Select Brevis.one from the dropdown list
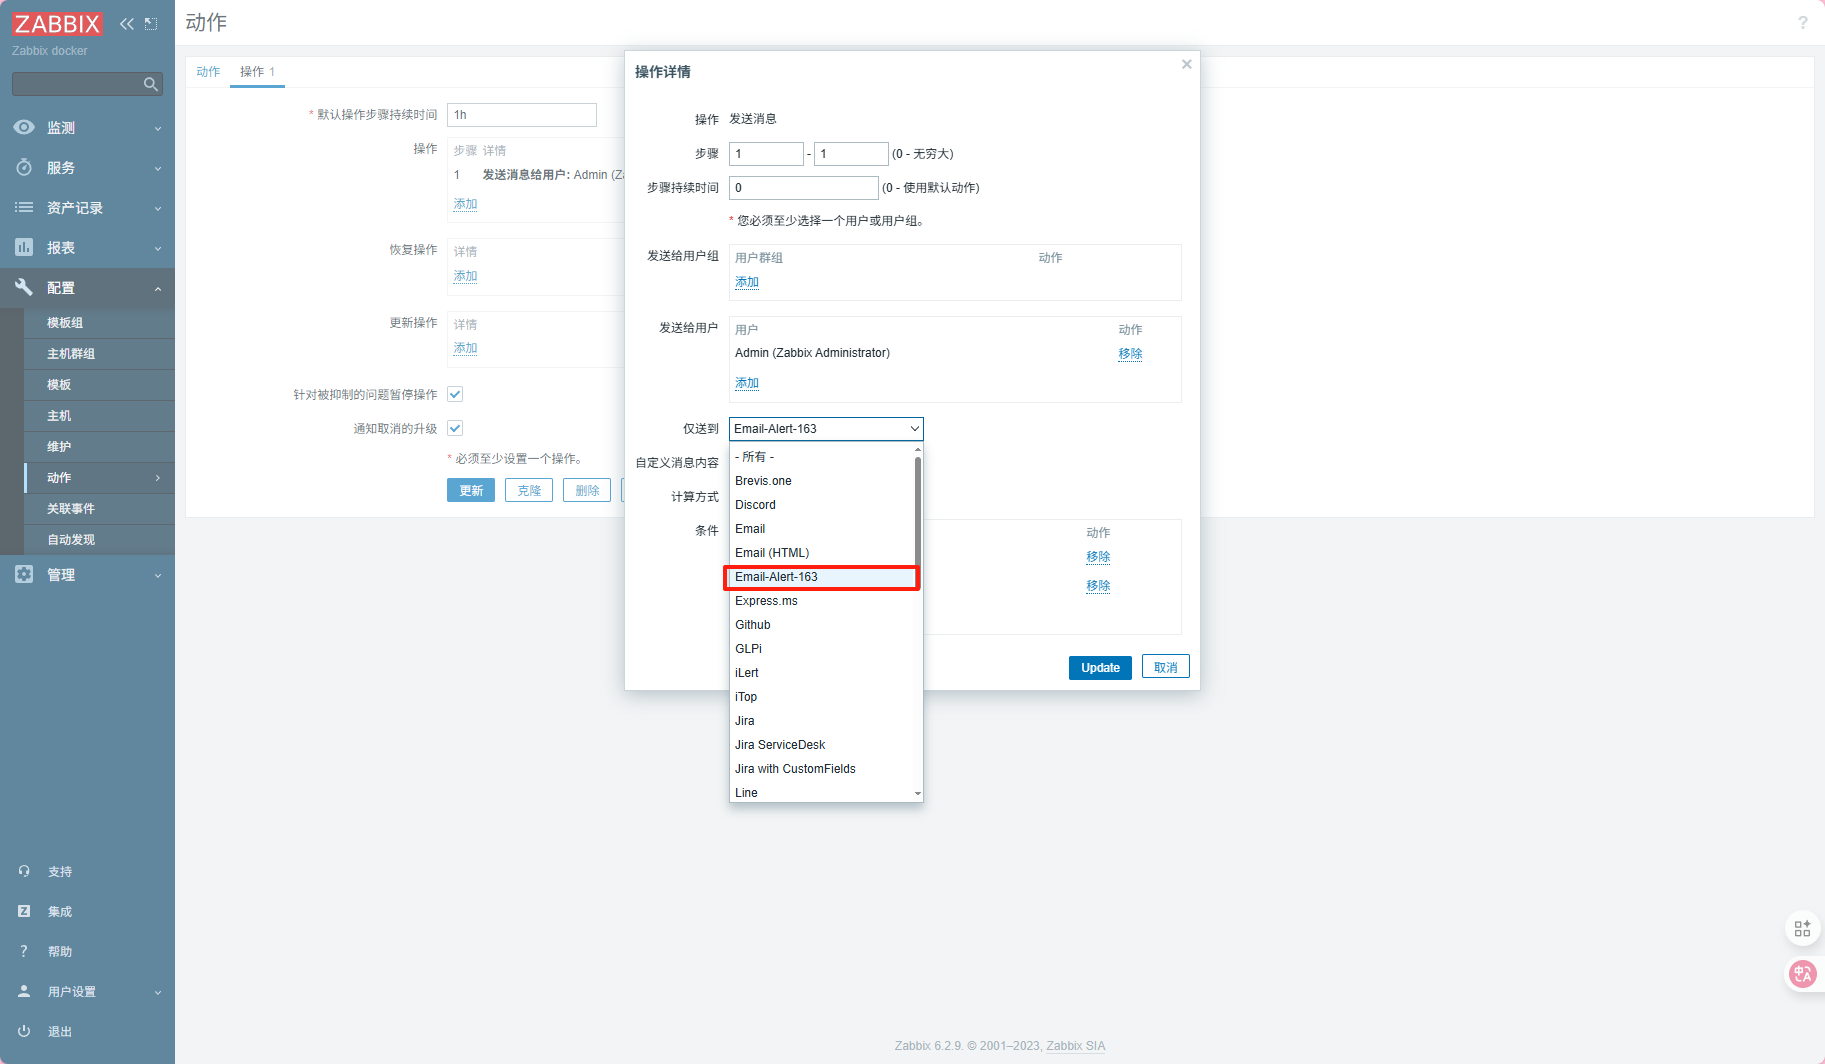 pyautogui.click(x=822, y=481)
